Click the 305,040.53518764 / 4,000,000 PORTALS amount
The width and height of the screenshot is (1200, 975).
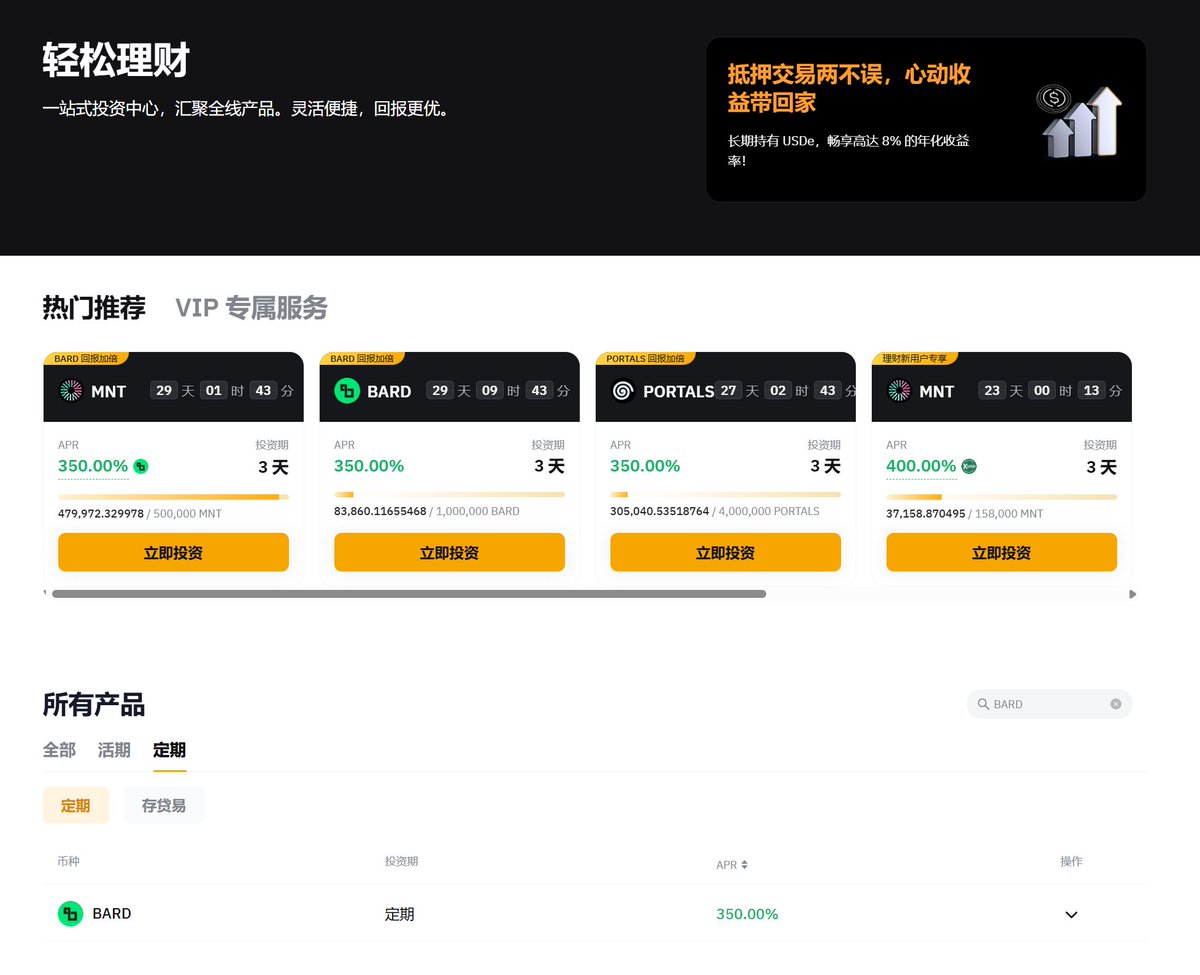pyautogui.click(x=715, y=511)
